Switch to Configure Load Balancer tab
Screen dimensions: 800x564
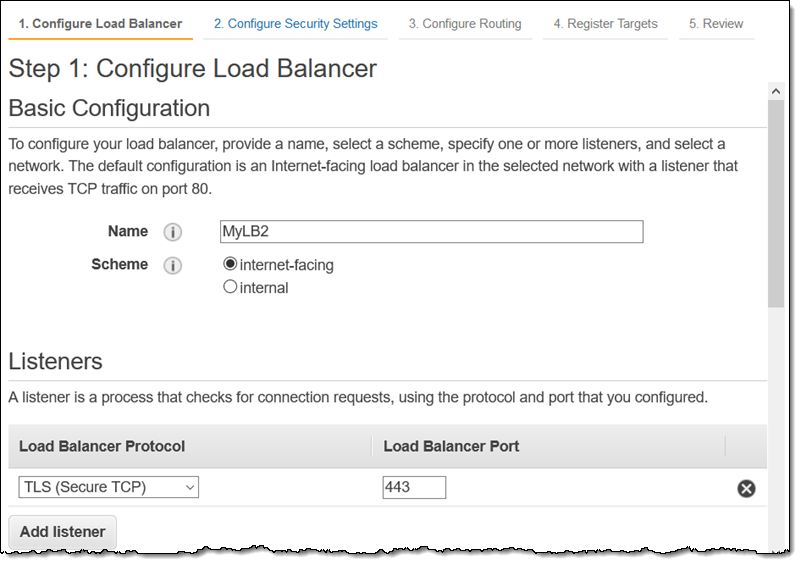pos(100,23)
